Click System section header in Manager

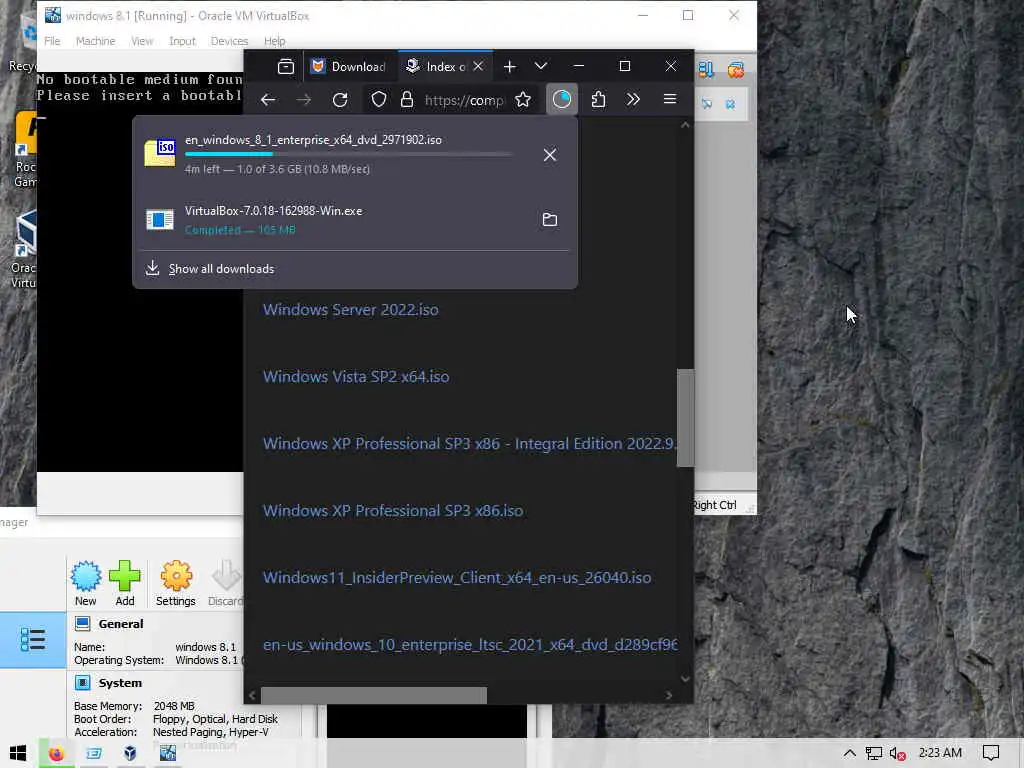pyautogui.click(x=120, y=683)
